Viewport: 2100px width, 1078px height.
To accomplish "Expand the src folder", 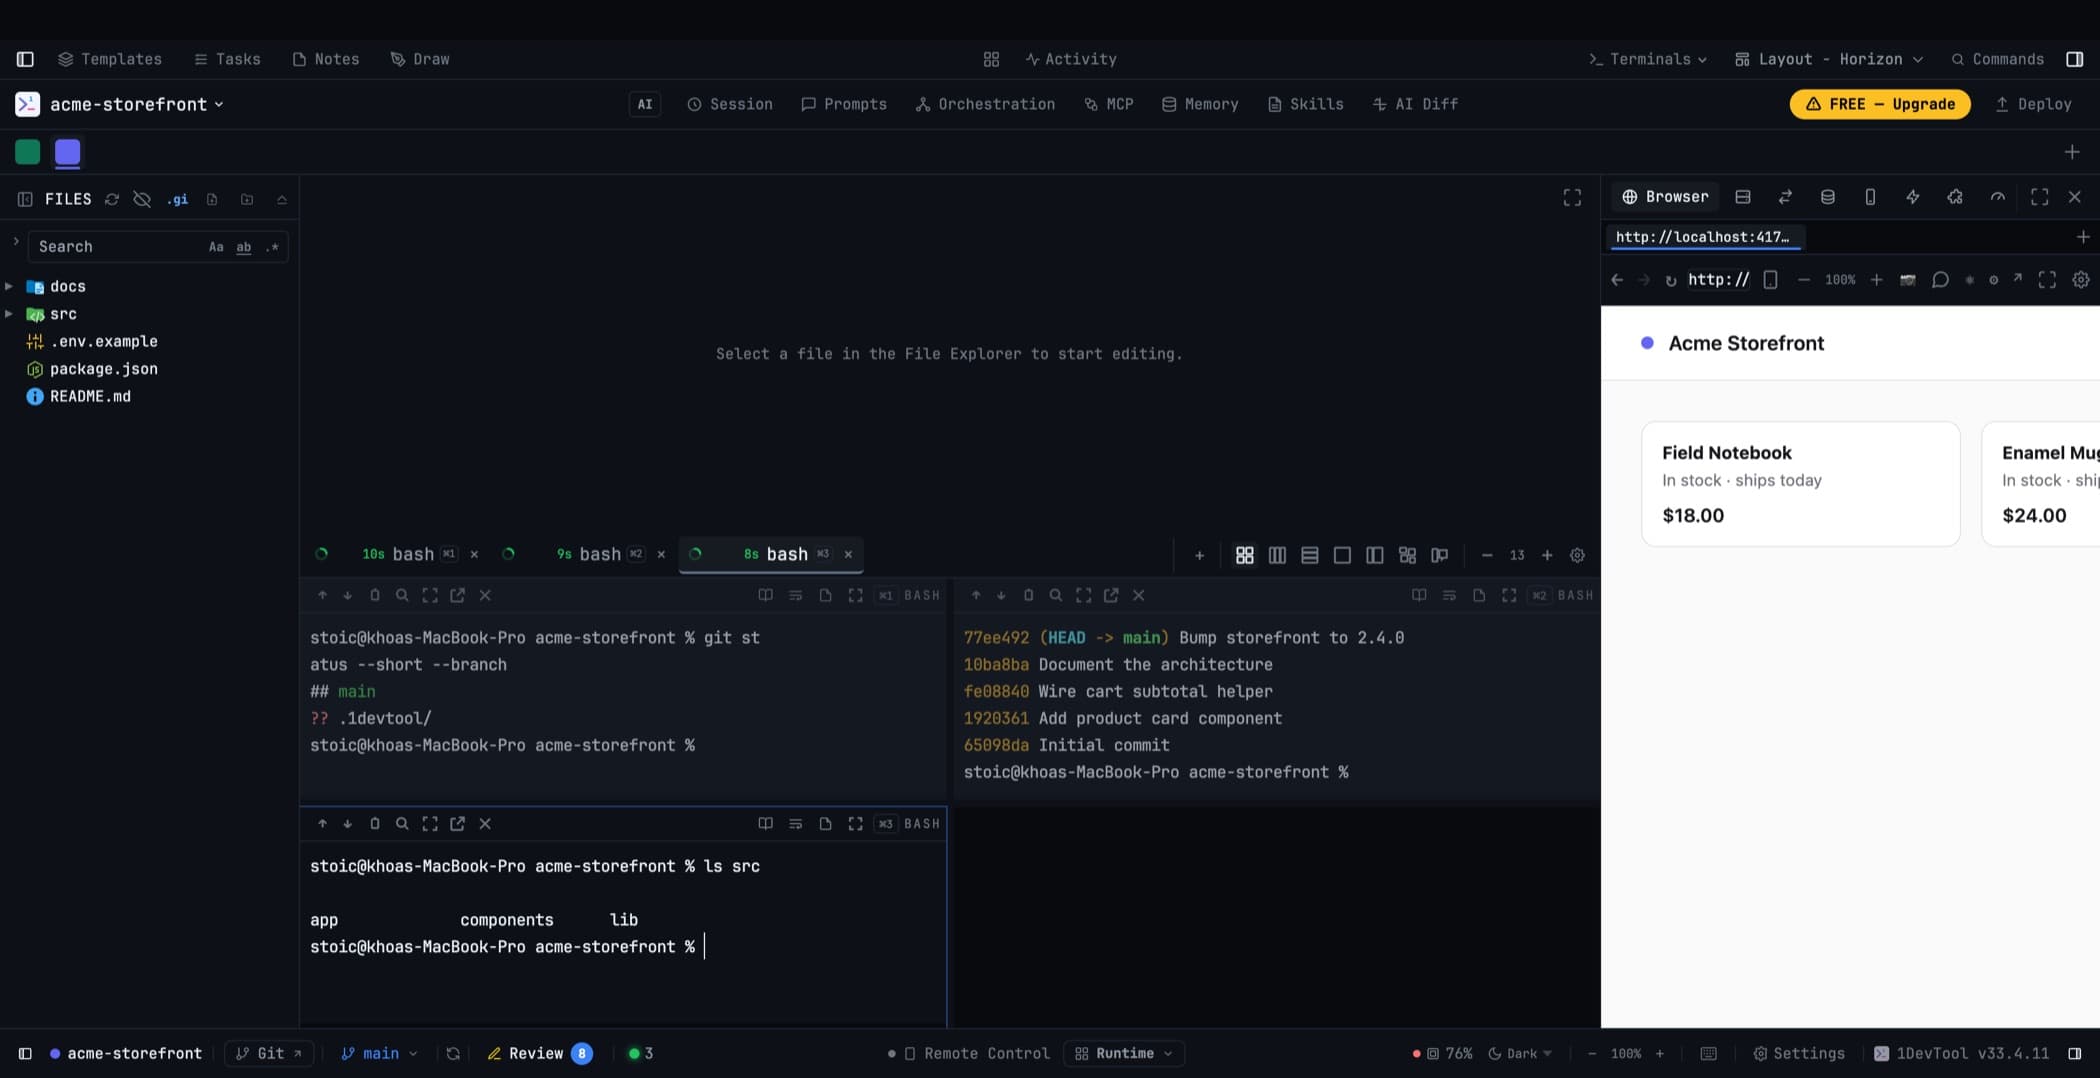I will click(x=9, y=314).
